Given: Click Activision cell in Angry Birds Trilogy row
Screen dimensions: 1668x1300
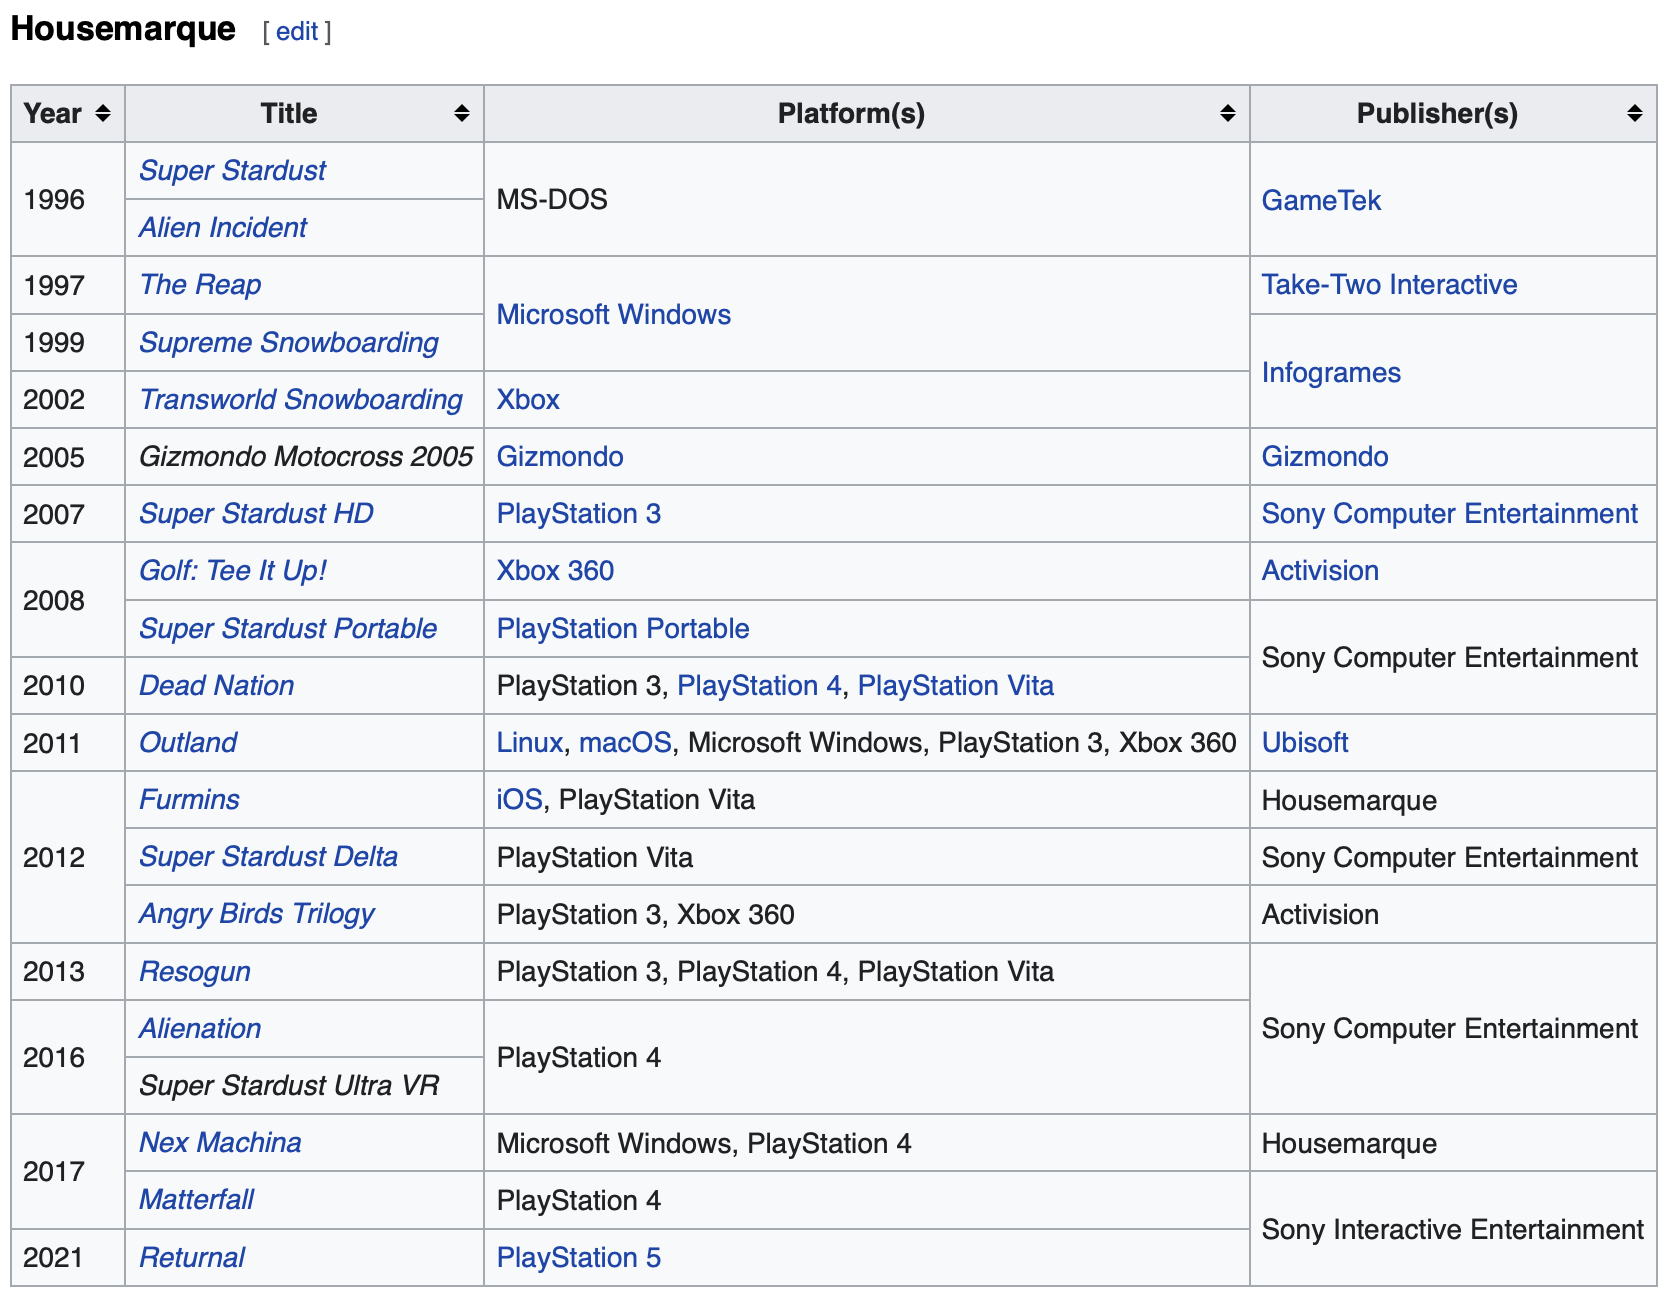Looking at the screenshot, I should tap(1453, 914).
